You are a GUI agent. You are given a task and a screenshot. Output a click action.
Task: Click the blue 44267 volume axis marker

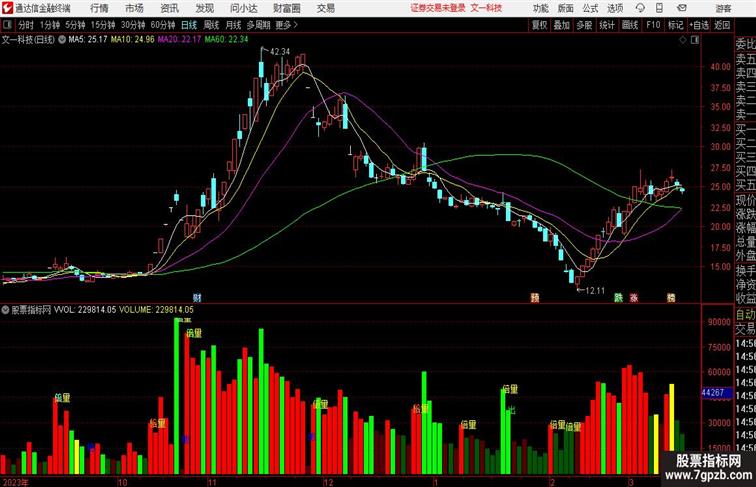[x=716, y=393]
